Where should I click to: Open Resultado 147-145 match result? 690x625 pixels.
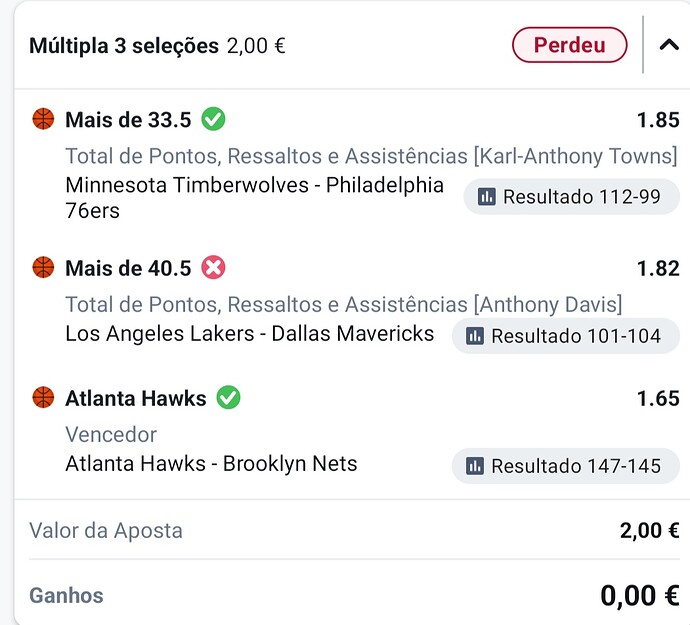[x=566, y=466]
